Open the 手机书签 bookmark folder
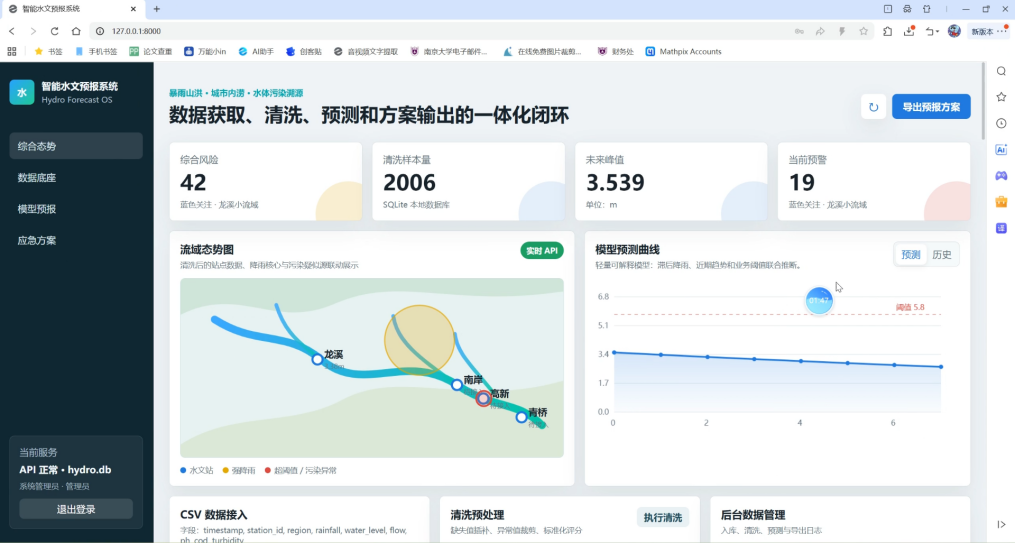The image size is (1015, 543). coord(96,51)
